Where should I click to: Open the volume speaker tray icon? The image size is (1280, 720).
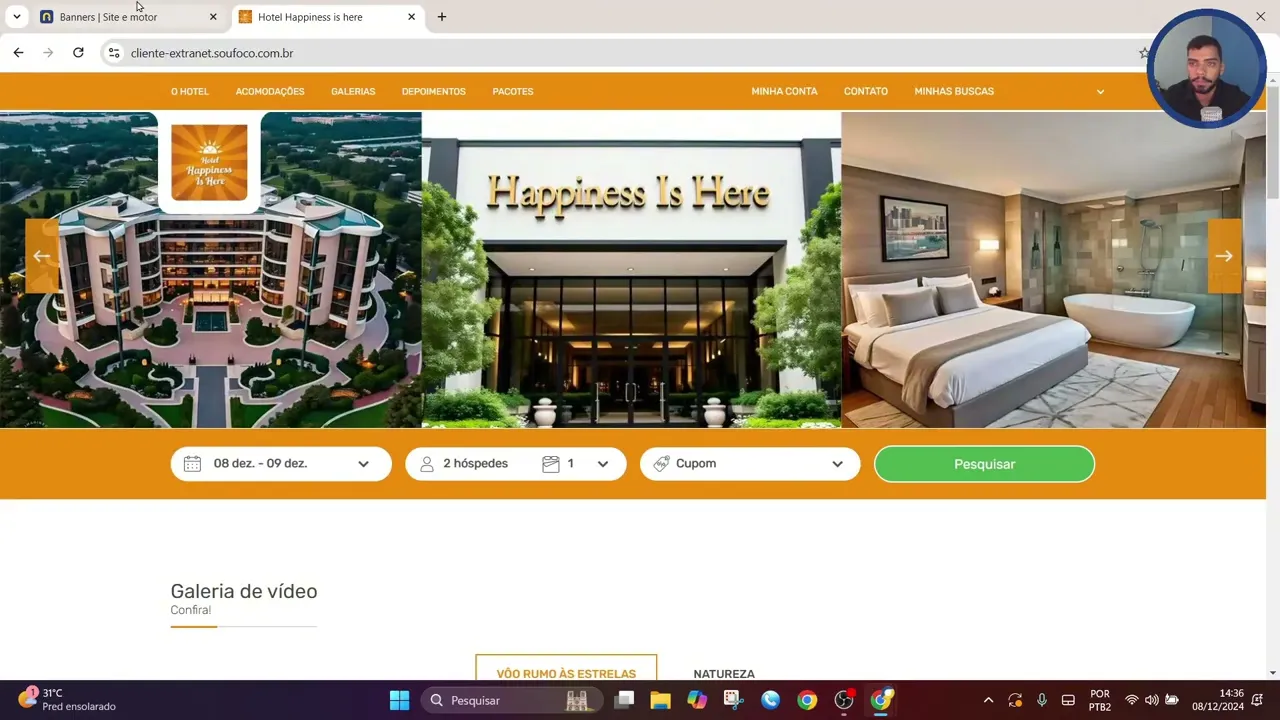(x=1152, y=700)
